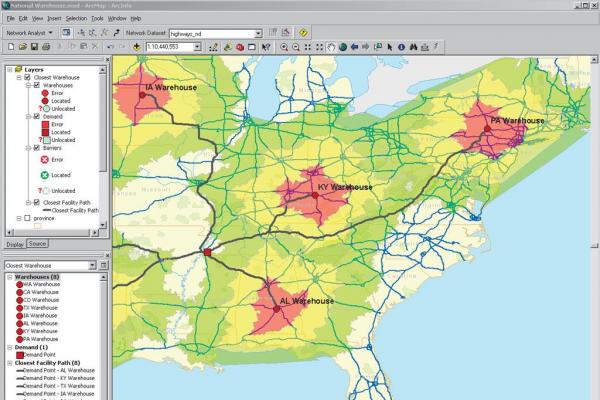Open the Selection menu
Viewport: 600px width, 400px height.
click(x=76, y=18)
